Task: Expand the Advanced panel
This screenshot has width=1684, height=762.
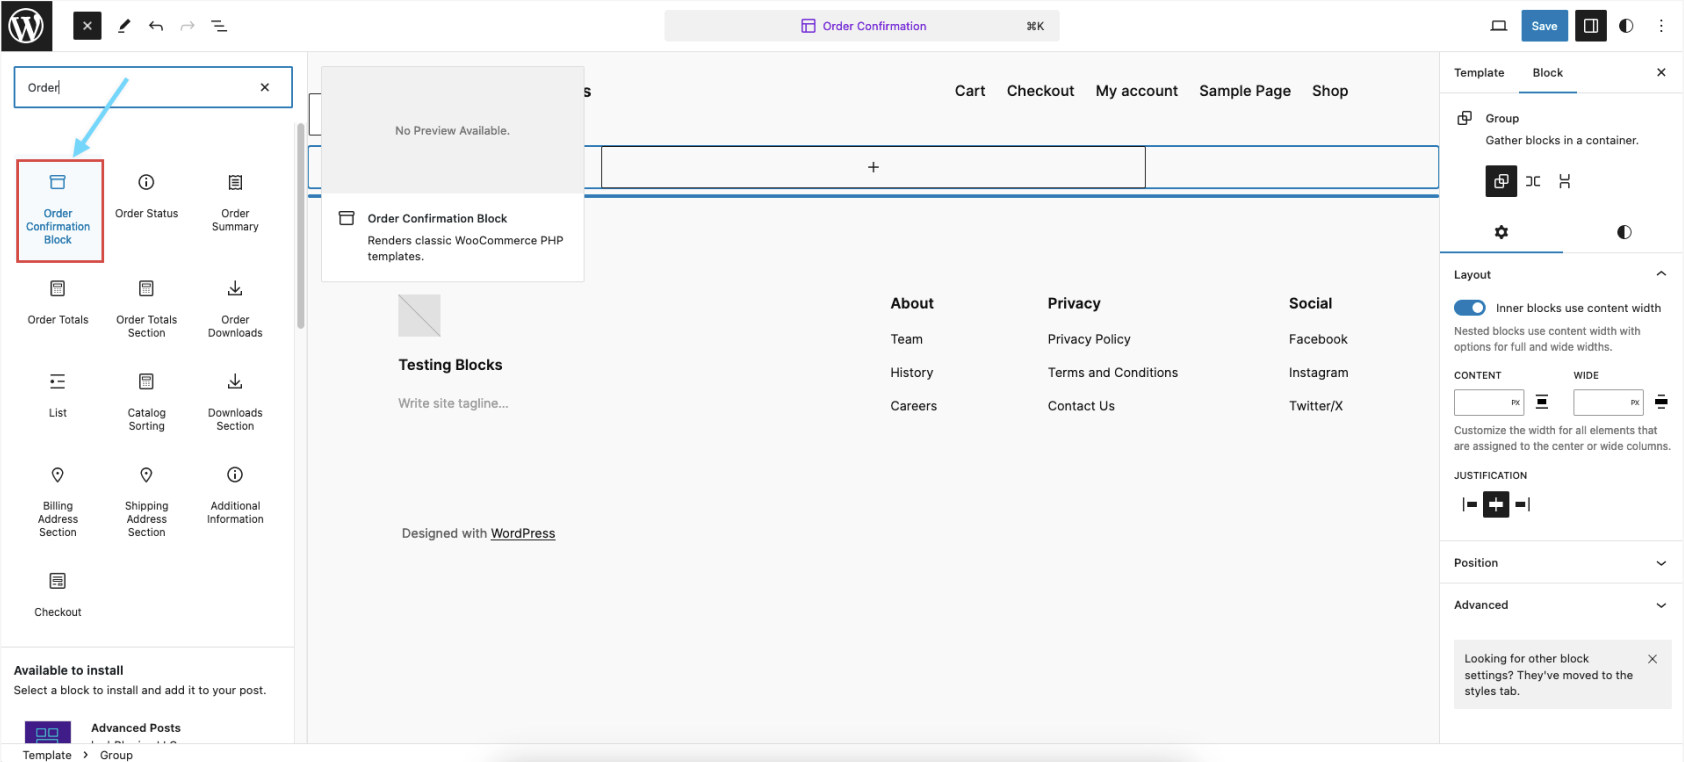Action: pos(1561,605)
